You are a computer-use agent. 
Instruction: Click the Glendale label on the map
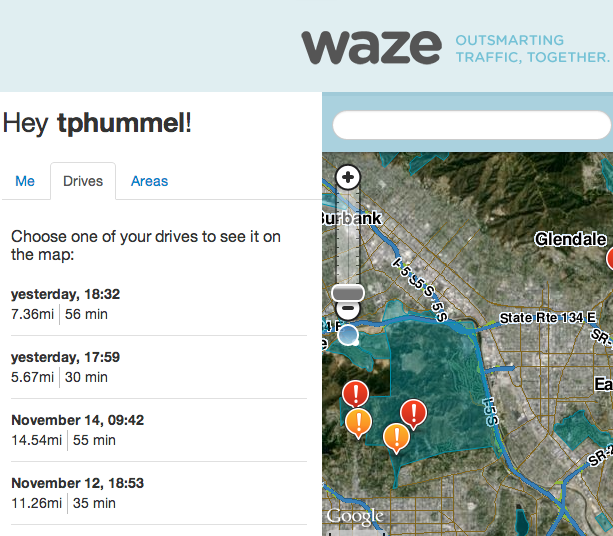(570, 240)
